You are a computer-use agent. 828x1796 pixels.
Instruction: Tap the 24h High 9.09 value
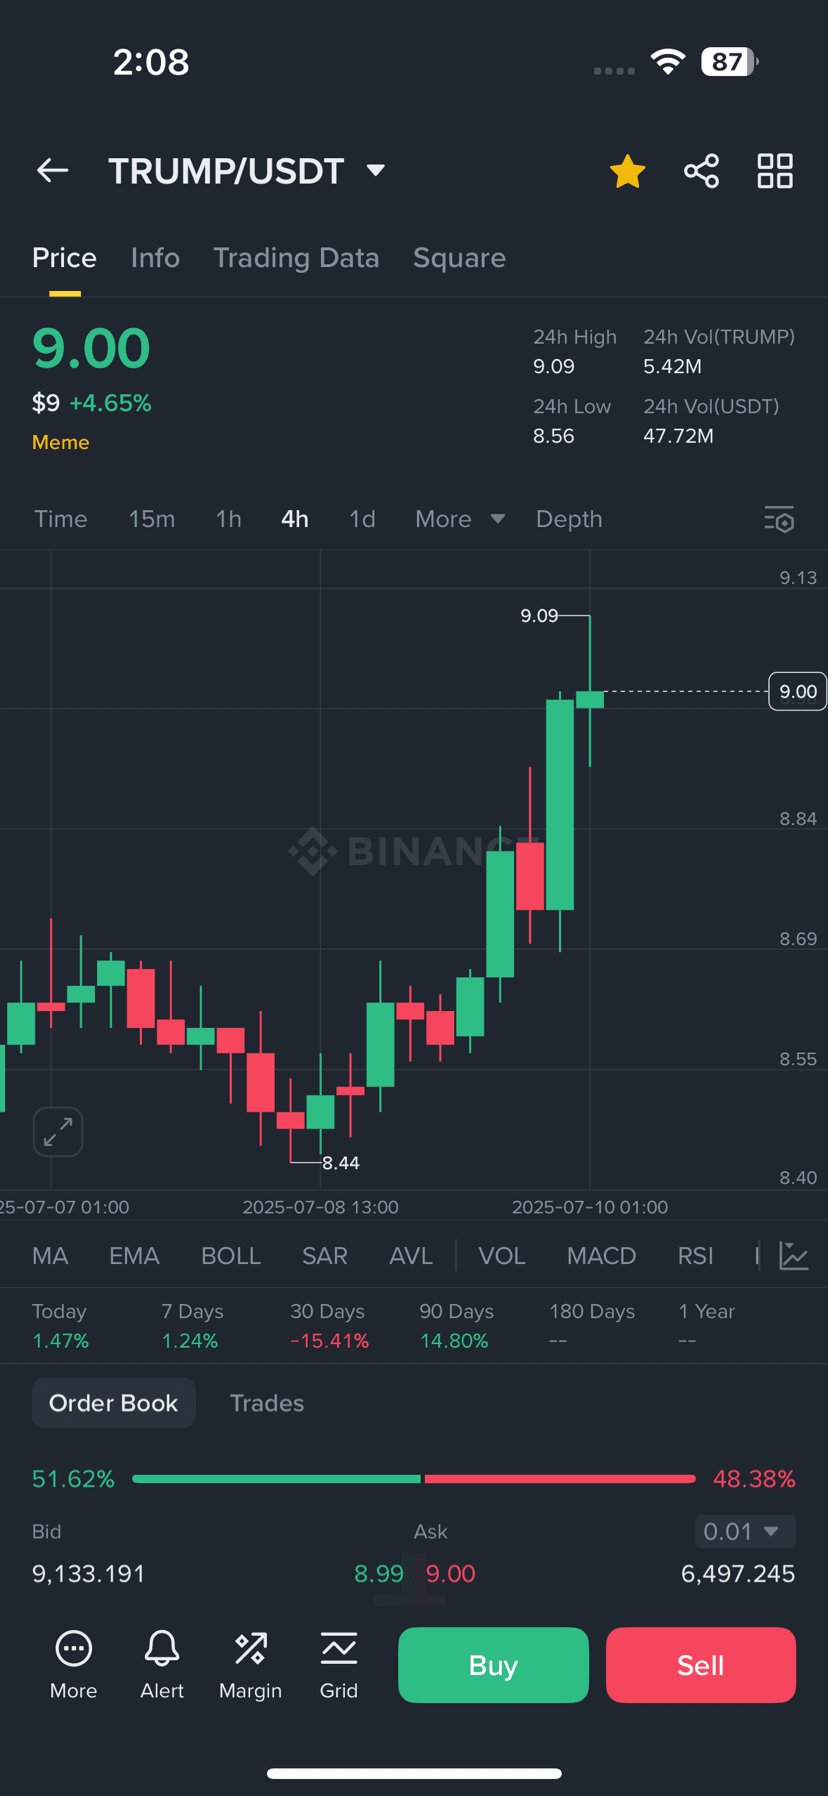coord(554,366)
